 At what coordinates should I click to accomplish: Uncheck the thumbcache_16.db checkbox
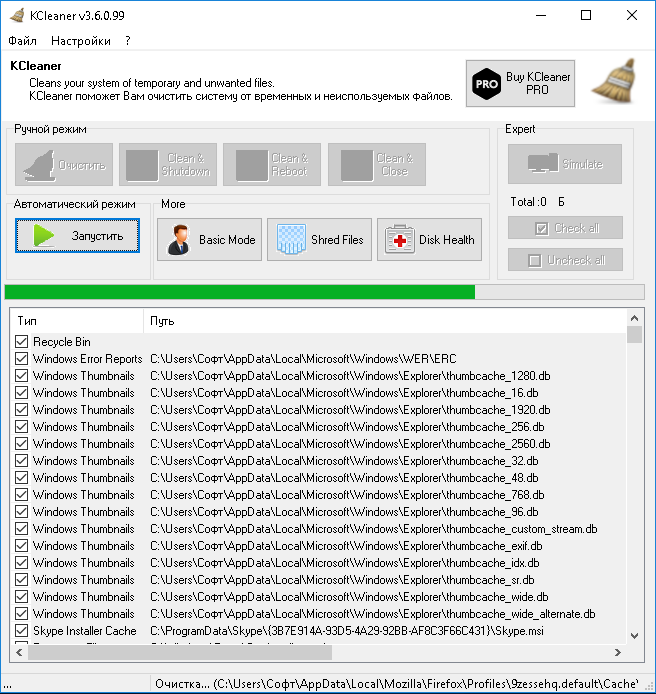[21, 393]
